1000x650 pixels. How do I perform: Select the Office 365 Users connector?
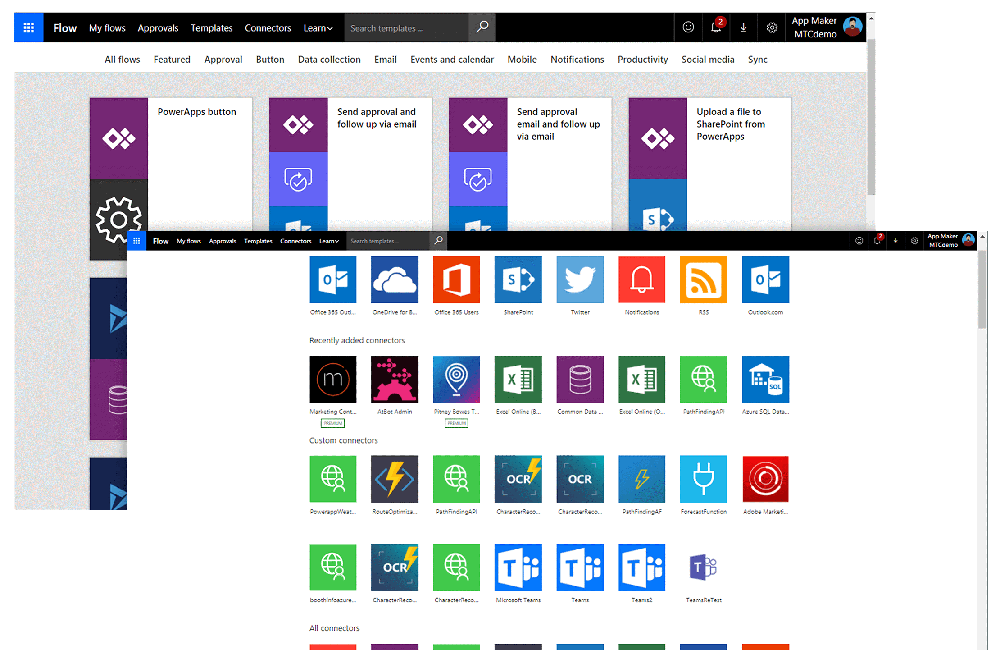pos(456,279)
